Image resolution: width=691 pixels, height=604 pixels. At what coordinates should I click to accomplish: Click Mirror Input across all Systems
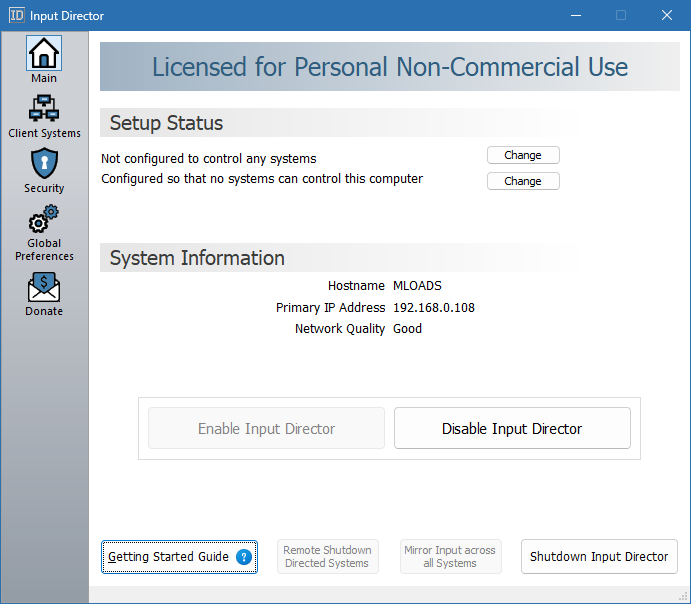click(450, 557)
